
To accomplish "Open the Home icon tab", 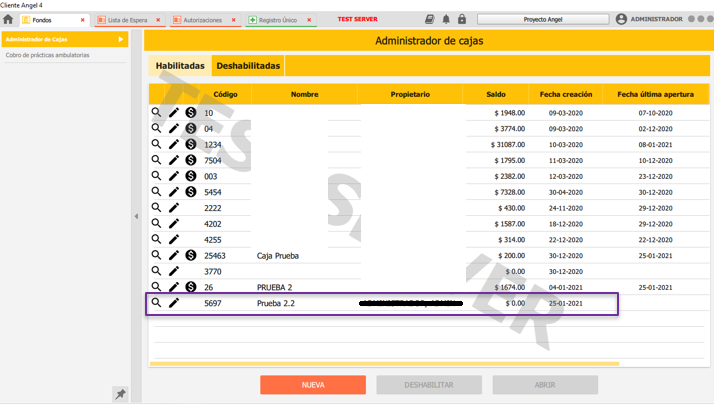I will click(x=8, y=19).
